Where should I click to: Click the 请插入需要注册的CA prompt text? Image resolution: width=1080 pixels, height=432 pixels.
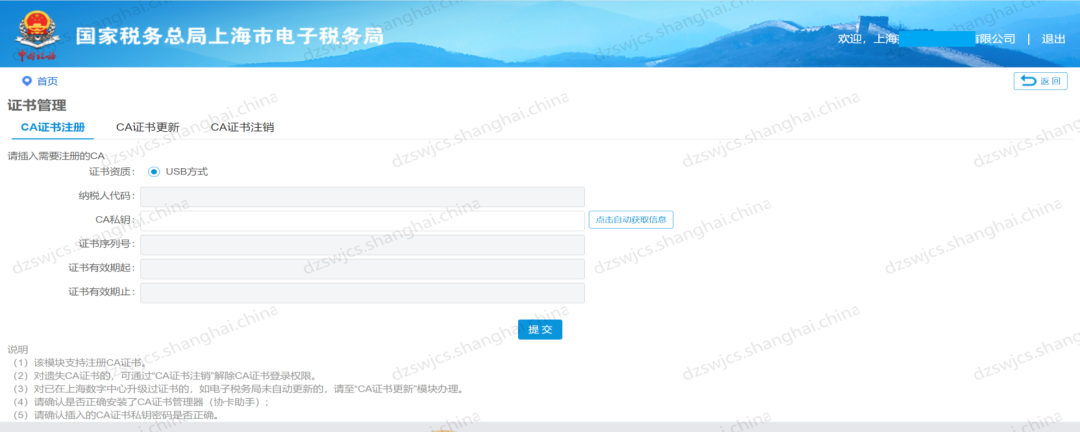[56, 156]
